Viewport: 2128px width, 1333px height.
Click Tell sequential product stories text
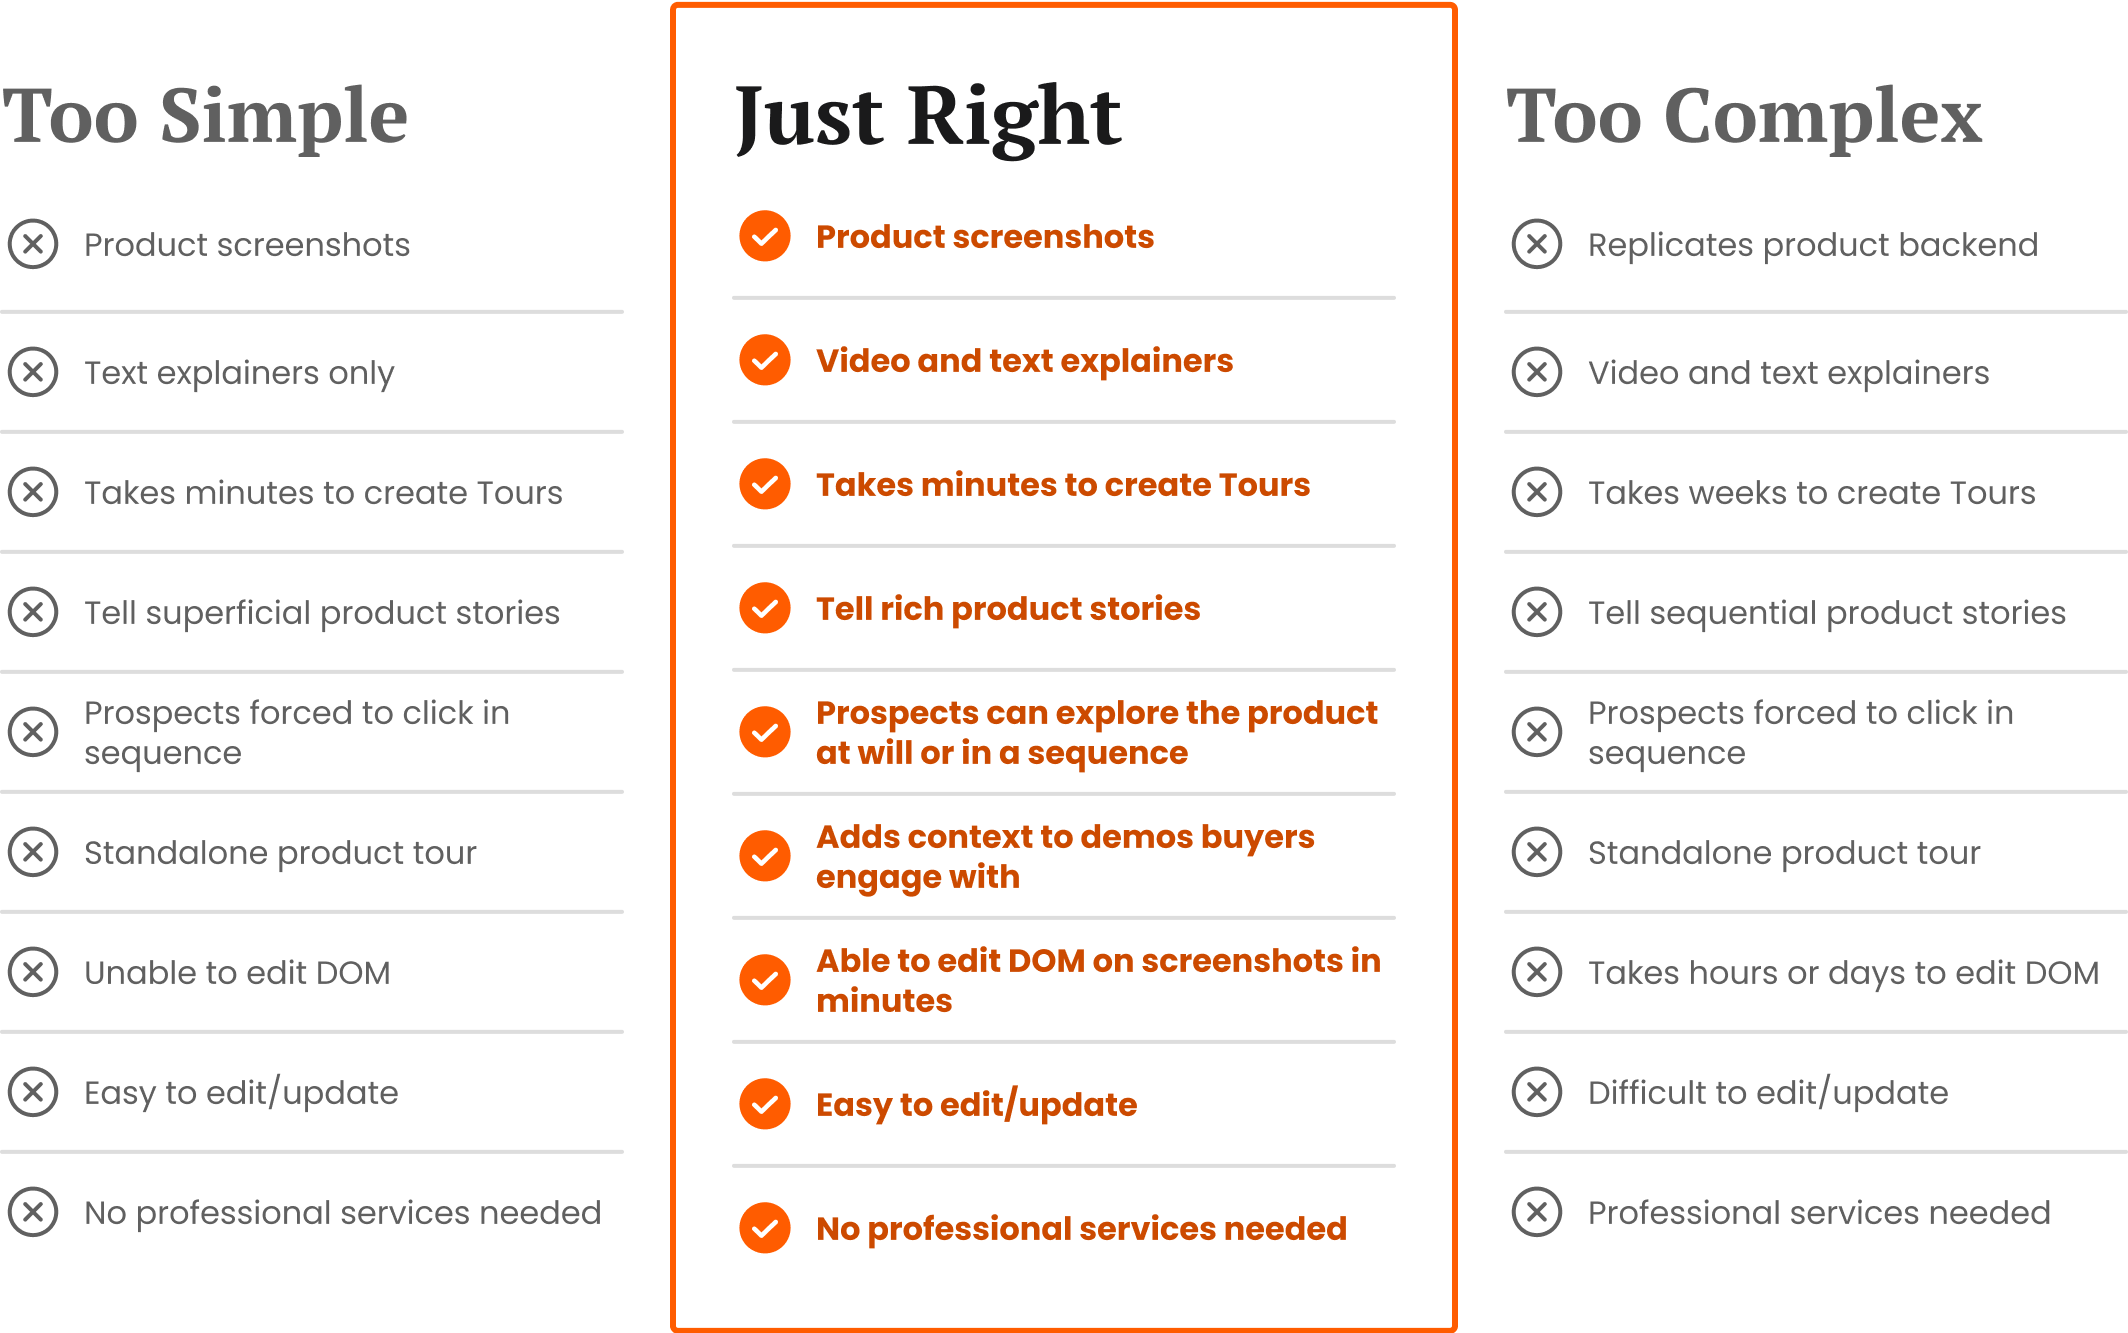tap(1827, 613)
